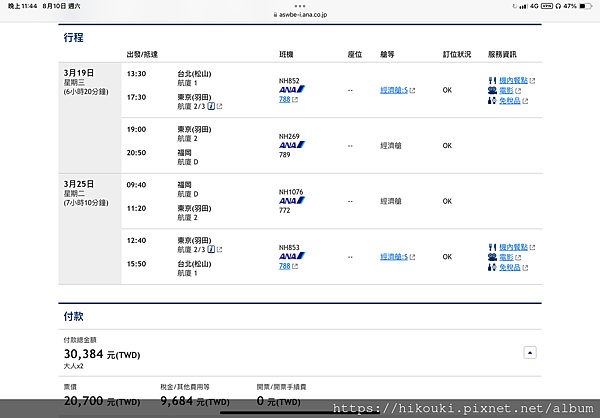Click the ANA logo for flight NH1076

click(292, 201)
